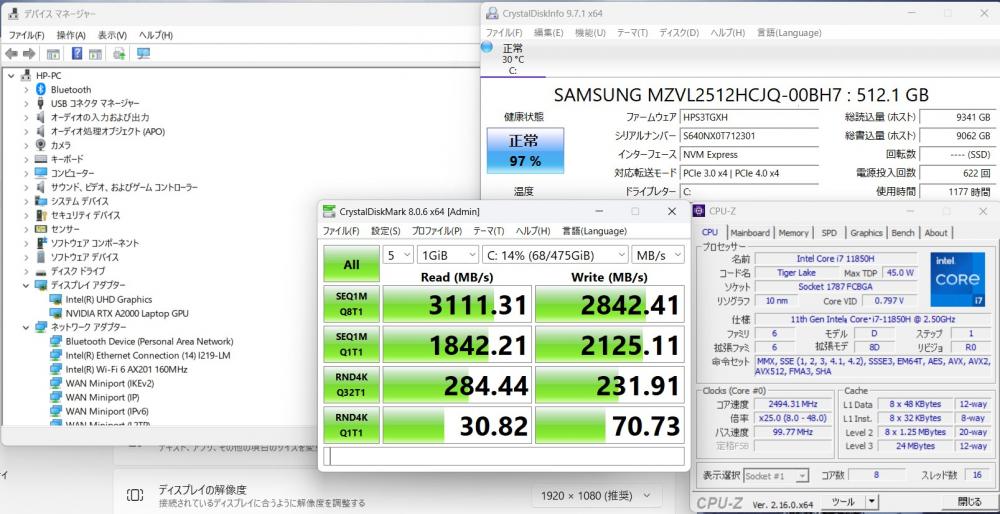Switch to the Graphics tab in CPU-Z

(866, 233)
